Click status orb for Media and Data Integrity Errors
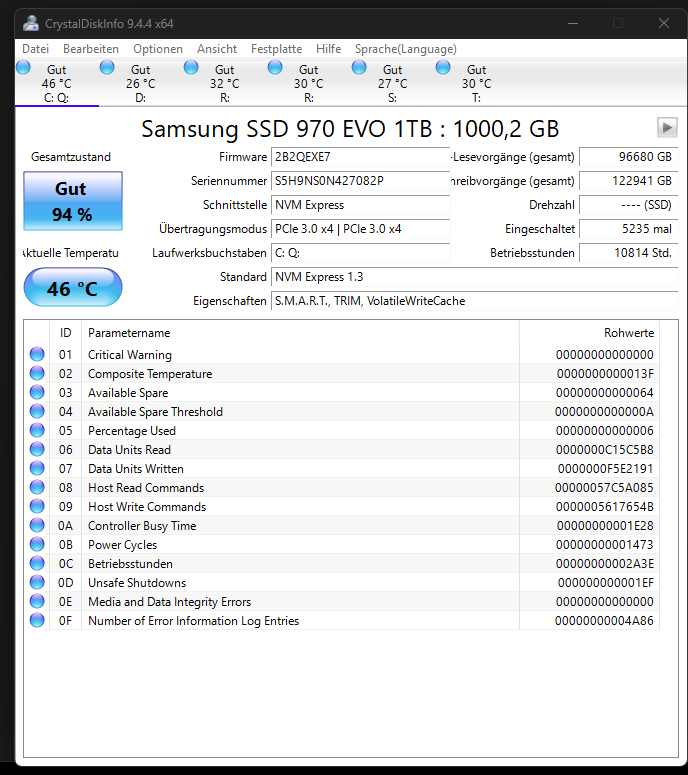The height and width of the screenshot is (775, 688). click(37, 602)
